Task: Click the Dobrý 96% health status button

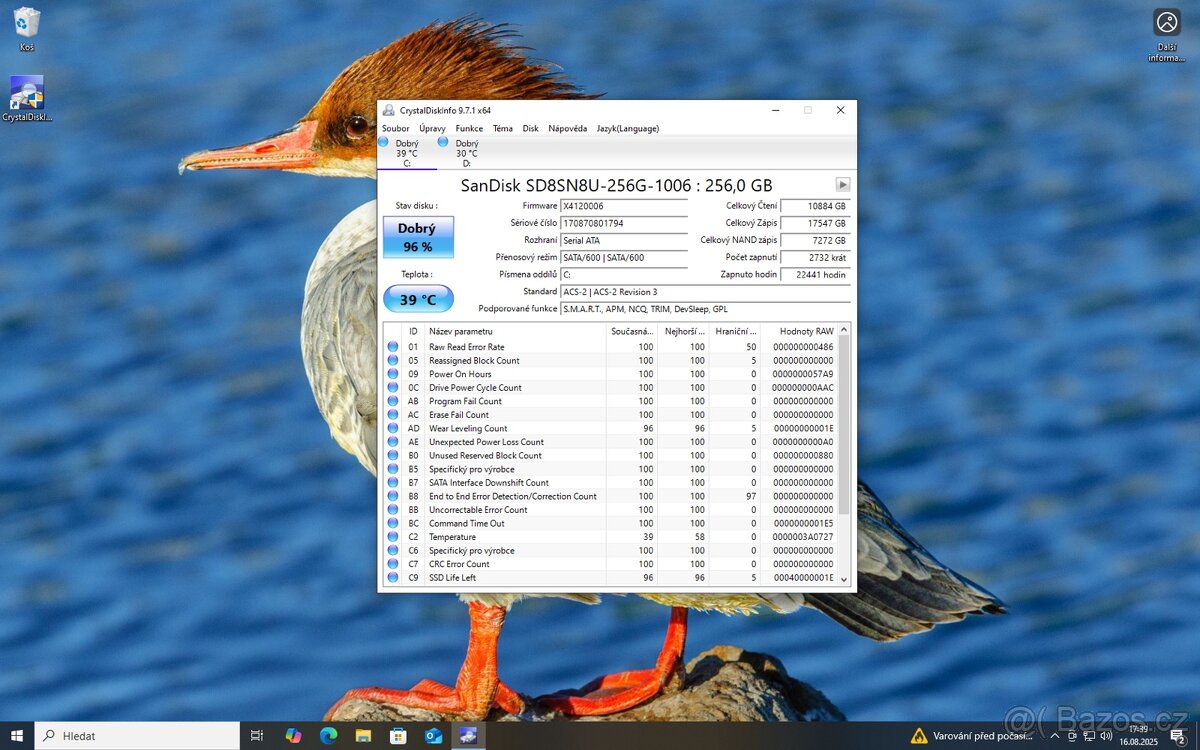Action: (x=418, y=236)
